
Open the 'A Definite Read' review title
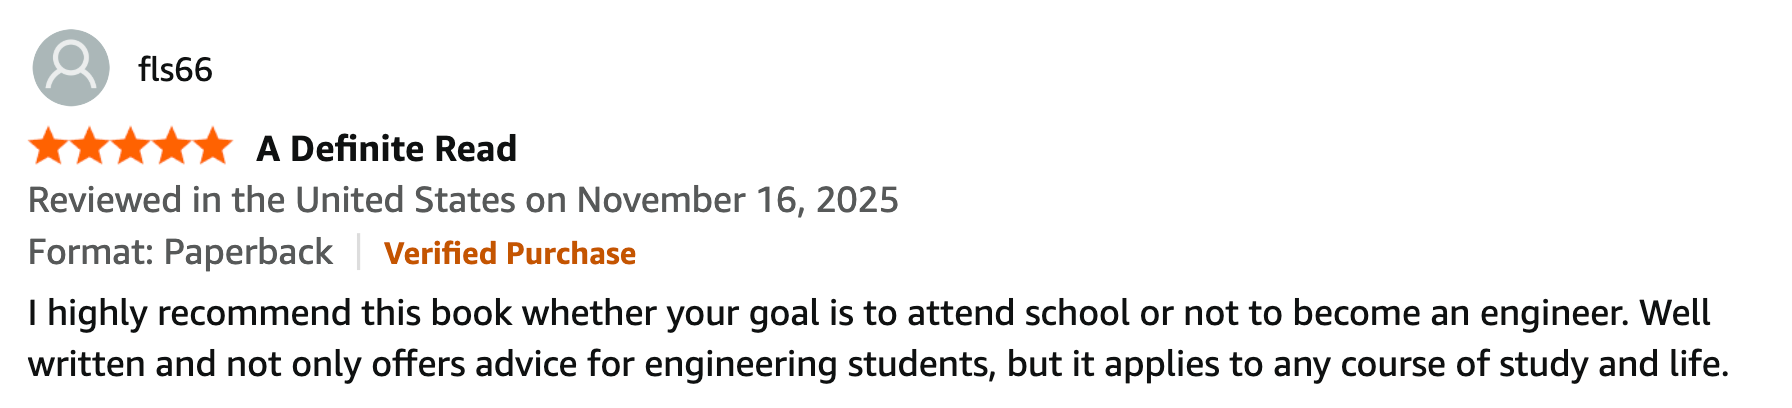386,149
